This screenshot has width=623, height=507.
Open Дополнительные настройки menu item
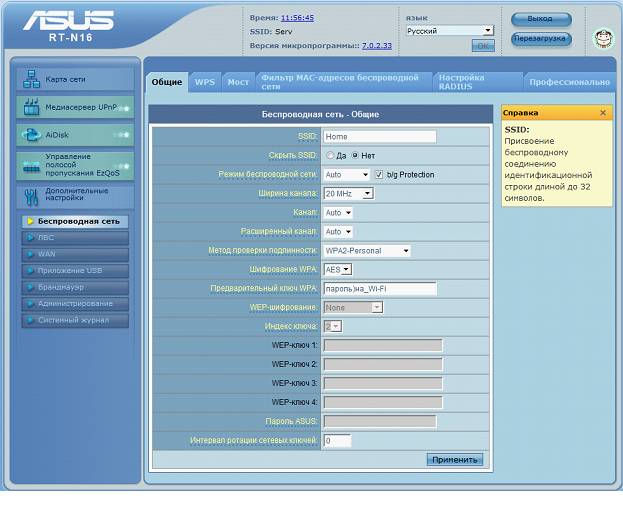(x=75, y=196)
